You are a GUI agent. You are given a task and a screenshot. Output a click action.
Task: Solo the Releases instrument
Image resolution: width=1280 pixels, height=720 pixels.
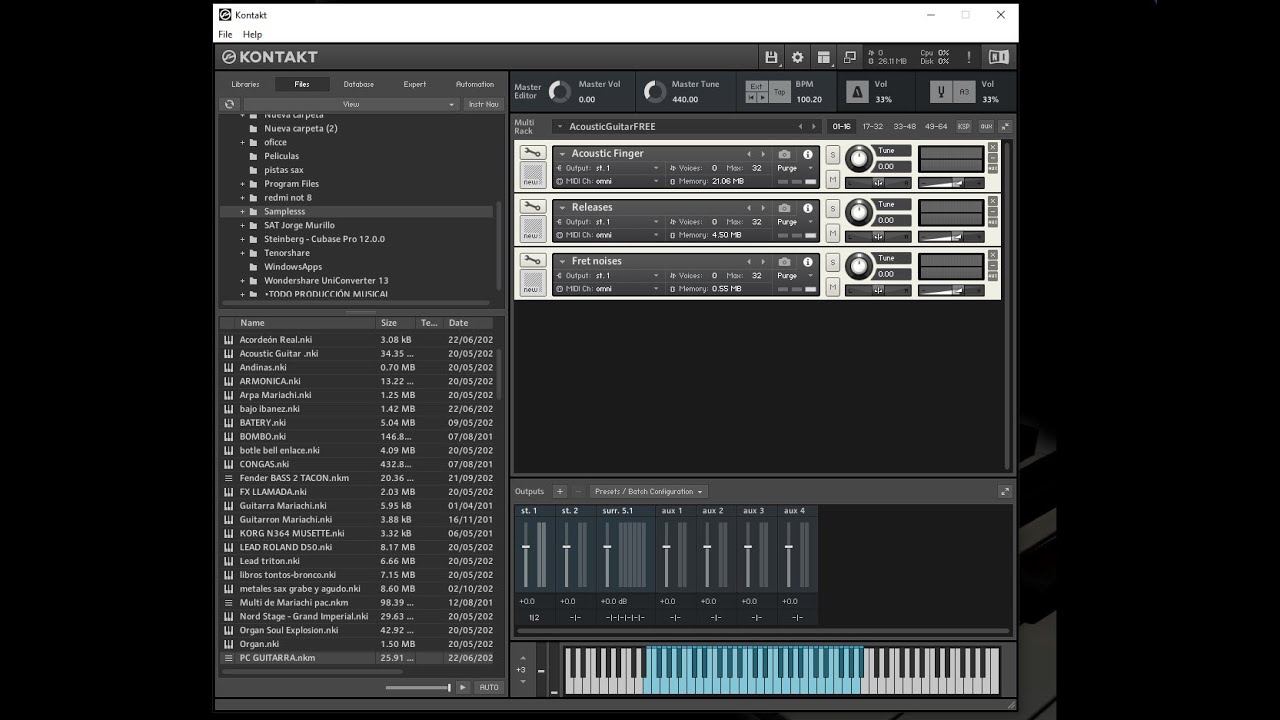click(x=833, y=210)
